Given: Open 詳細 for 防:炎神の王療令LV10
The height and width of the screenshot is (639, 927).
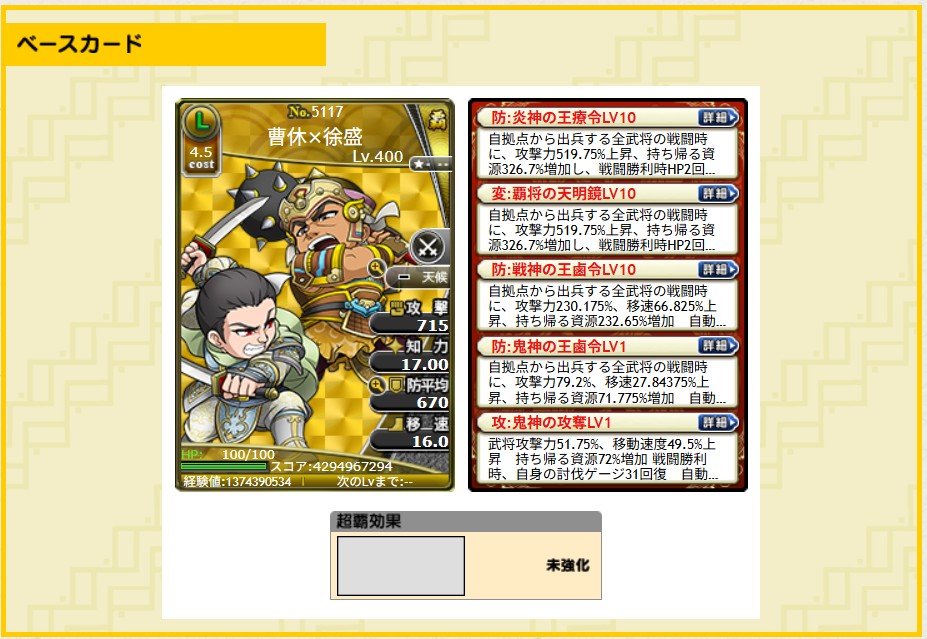Looking at the screenshot, I should (x=718, y=117).
